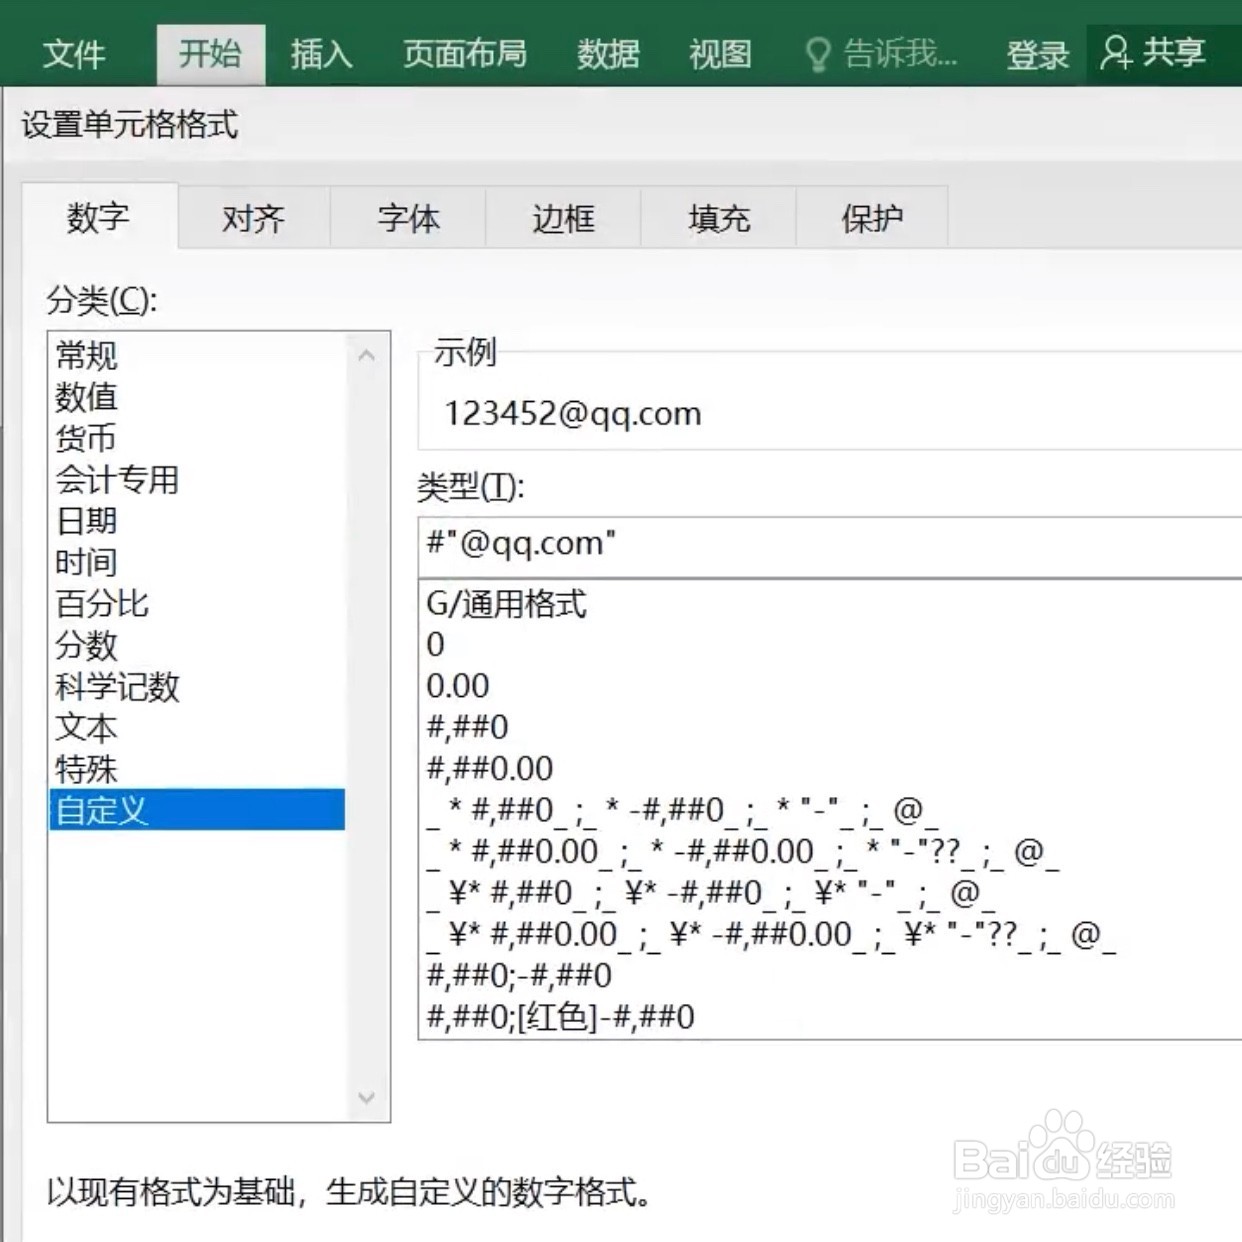Switch to the 页面布局 ribbon tab
This screenshot has height=1242, width=1242.
pyautogui.click(x=464, y=55)
